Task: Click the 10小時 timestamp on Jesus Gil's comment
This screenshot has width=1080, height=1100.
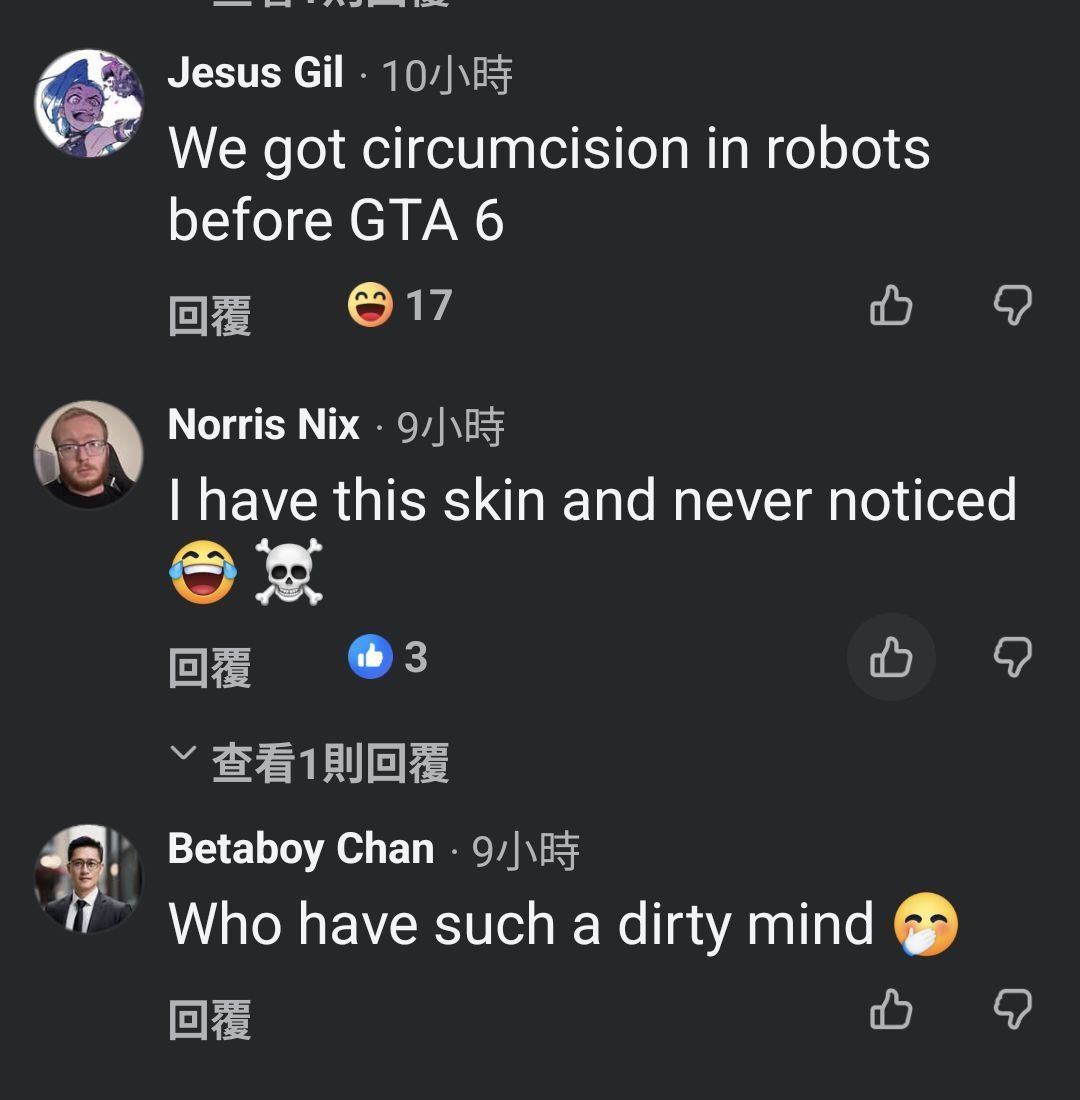Action: coord(447,75)
